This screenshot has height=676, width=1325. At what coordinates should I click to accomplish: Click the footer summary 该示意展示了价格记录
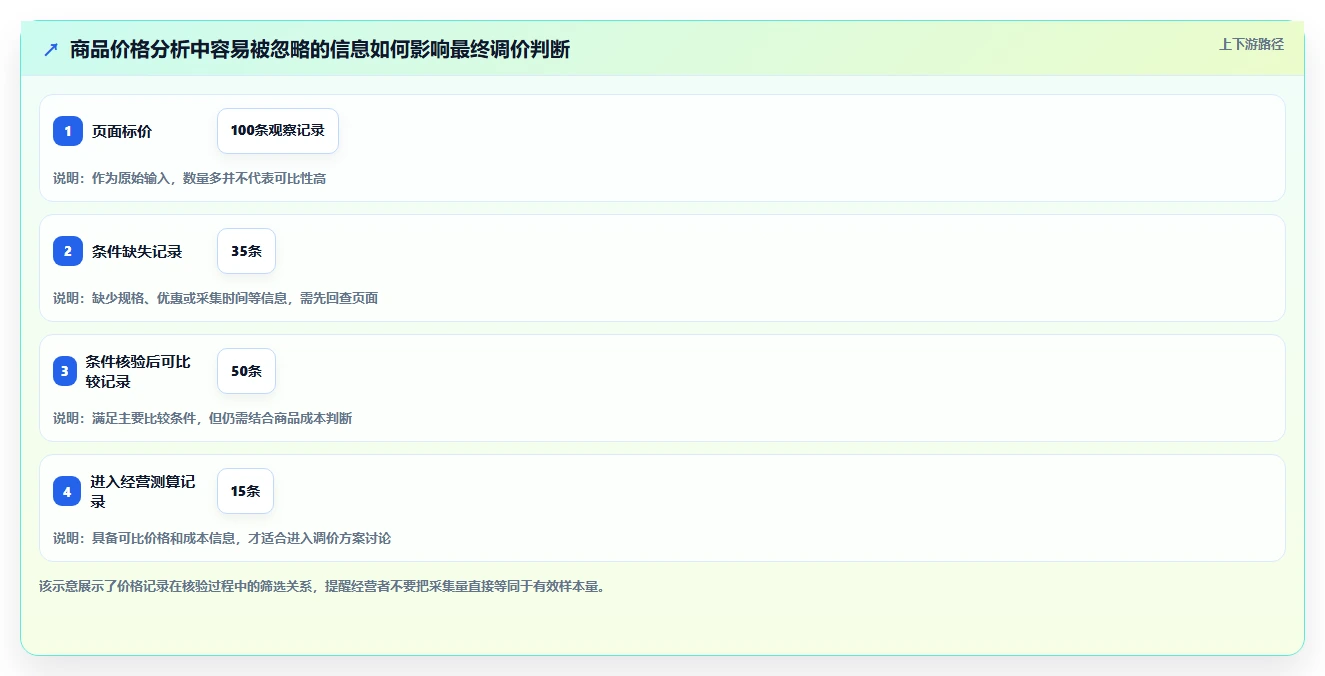[x=322, y=586]
